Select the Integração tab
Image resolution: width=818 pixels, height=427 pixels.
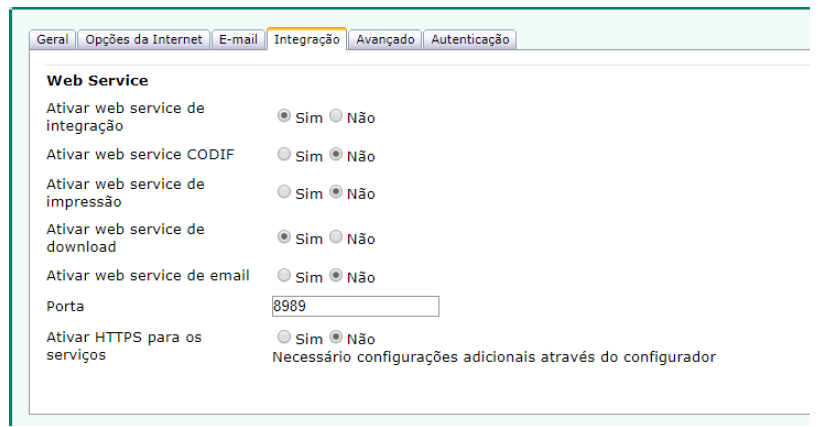(307, 40)
